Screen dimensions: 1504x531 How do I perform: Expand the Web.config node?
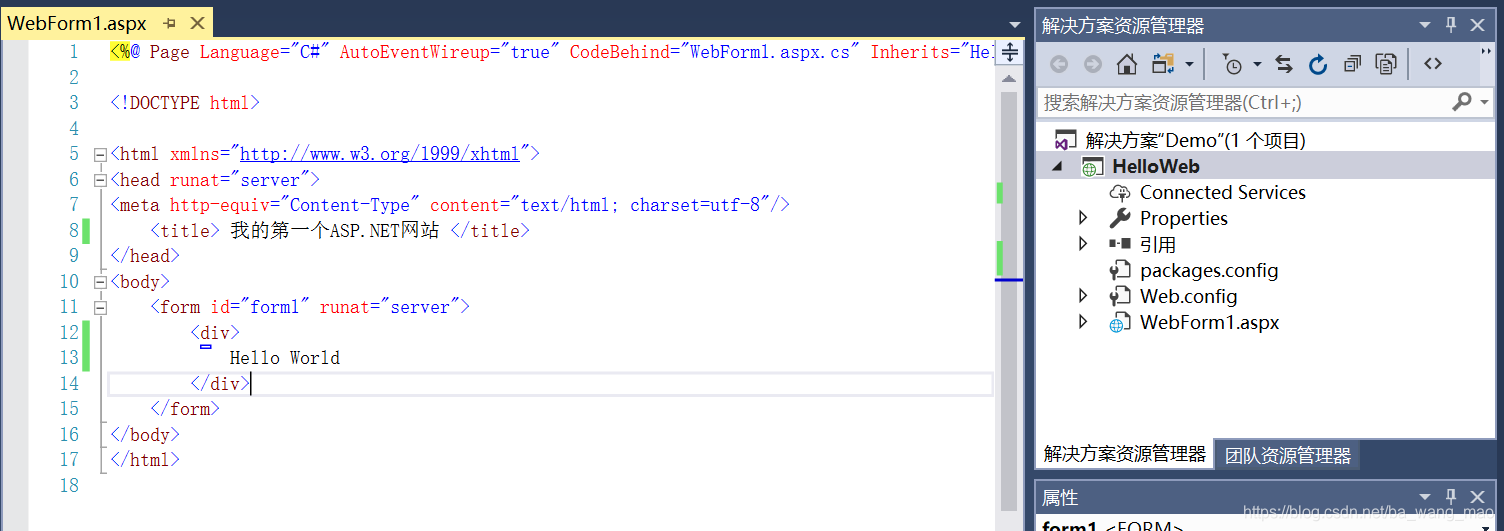(x=1083, y=296)
